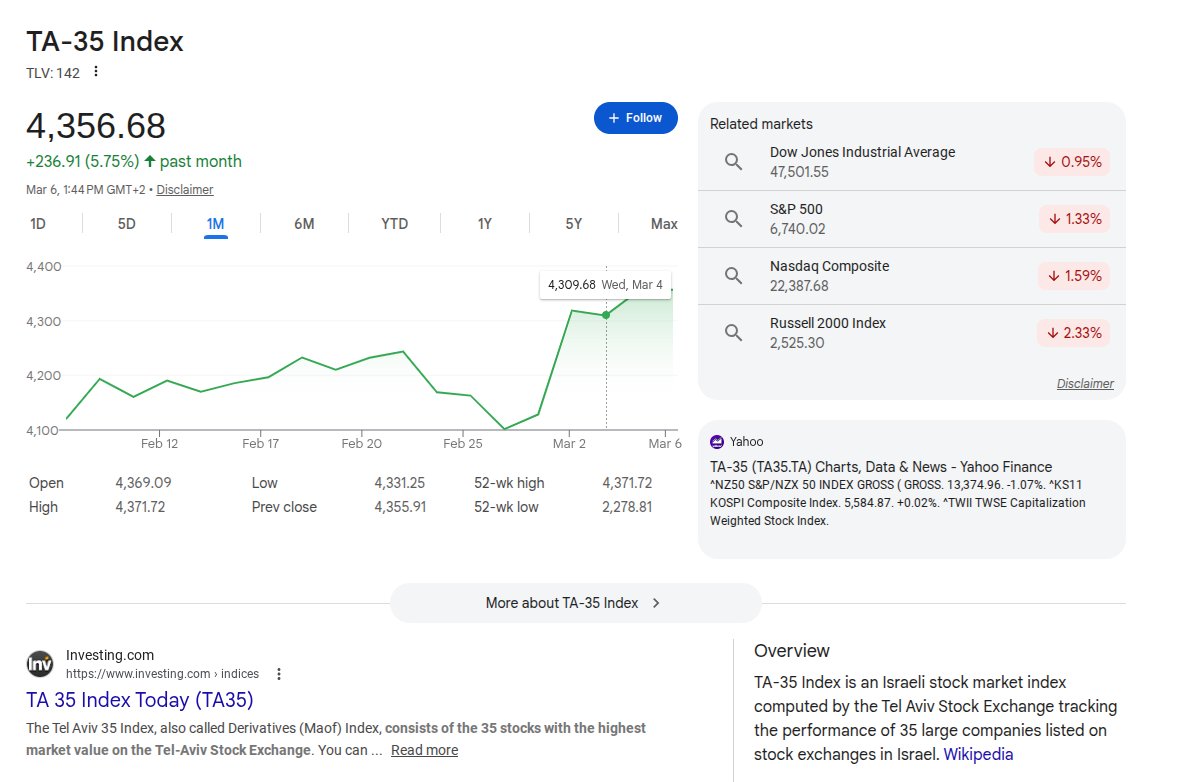The width and height of the screenshot is (1198, 782).
Task: Select the 5D time range tab
Action: [x=127, y=224]
